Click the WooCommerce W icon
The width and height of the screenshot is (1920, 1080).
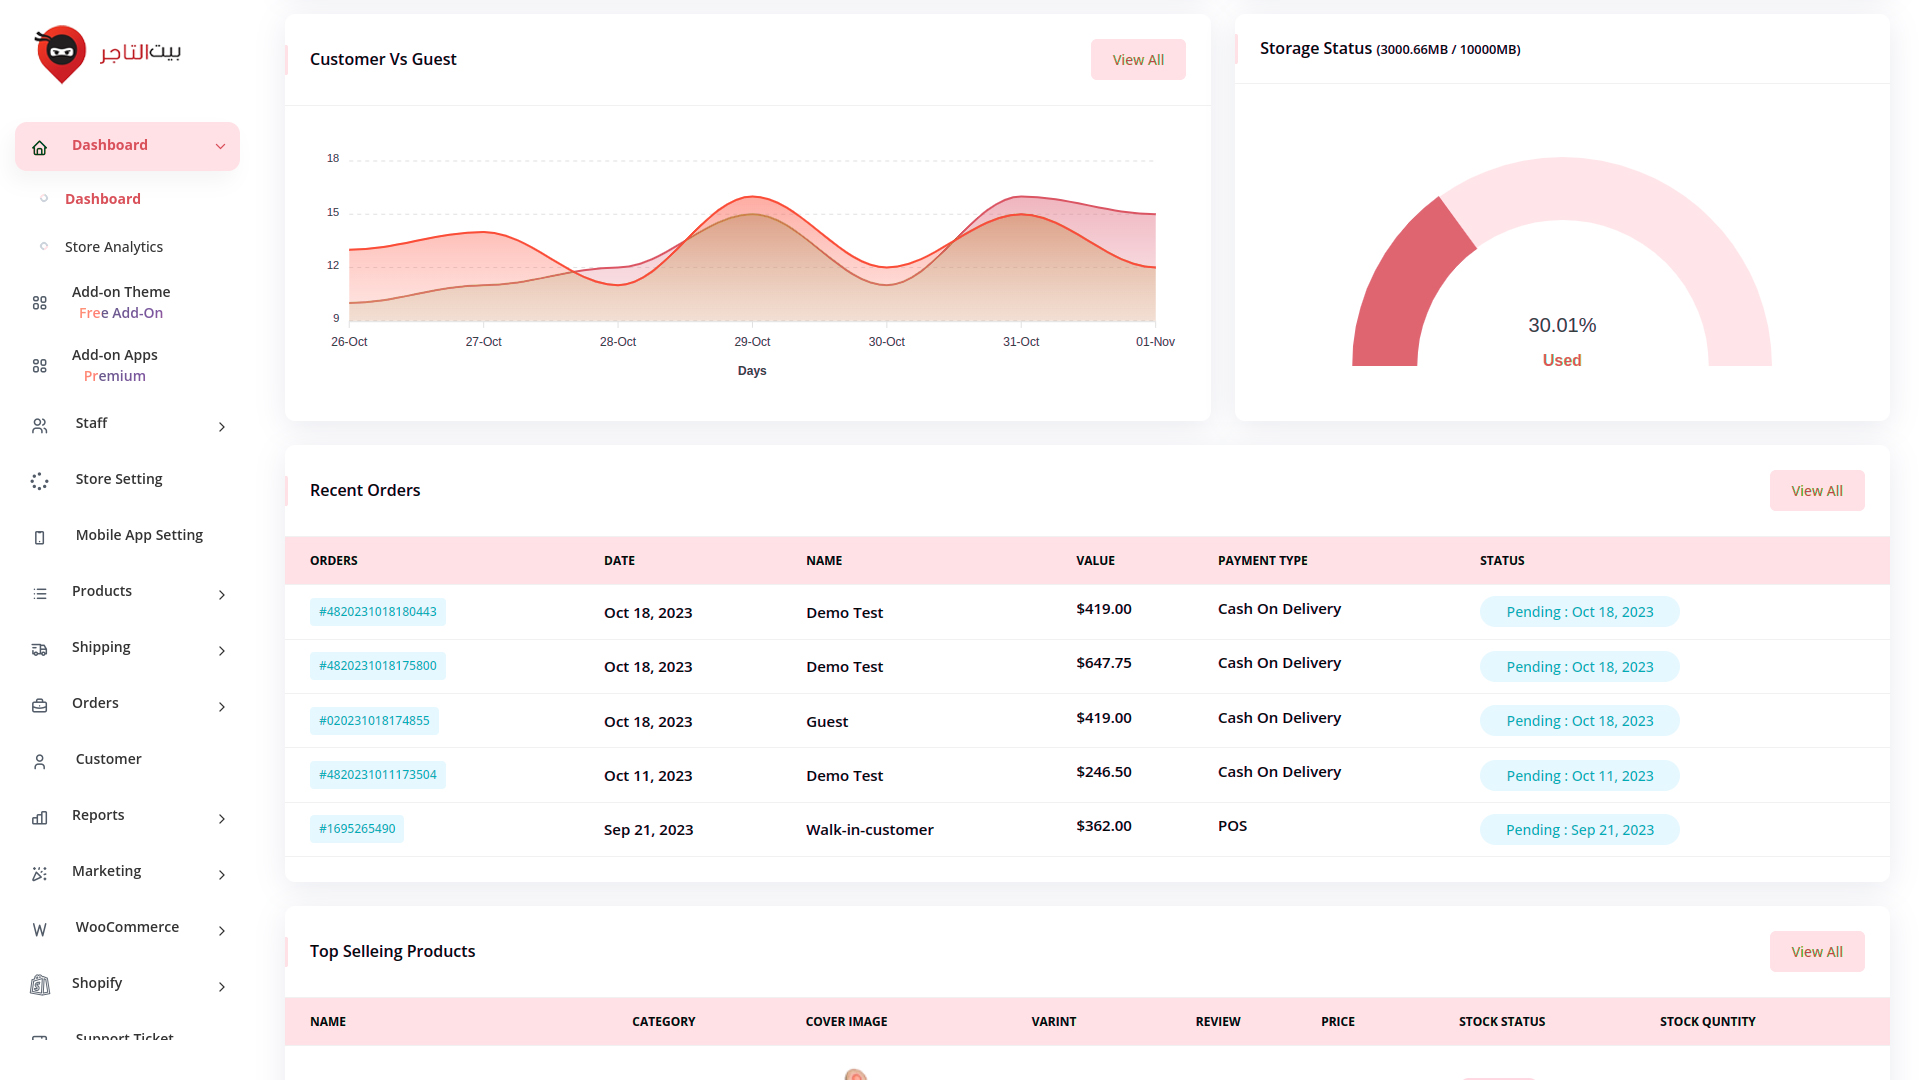(40, 930)
